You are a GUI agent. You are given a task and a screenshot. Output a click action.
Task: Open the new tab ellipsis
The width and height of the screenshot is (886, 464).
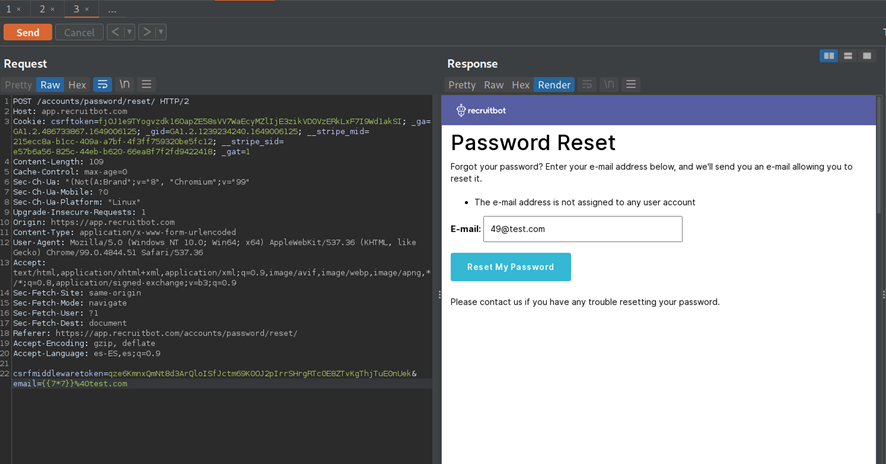[x=112, y=10]
